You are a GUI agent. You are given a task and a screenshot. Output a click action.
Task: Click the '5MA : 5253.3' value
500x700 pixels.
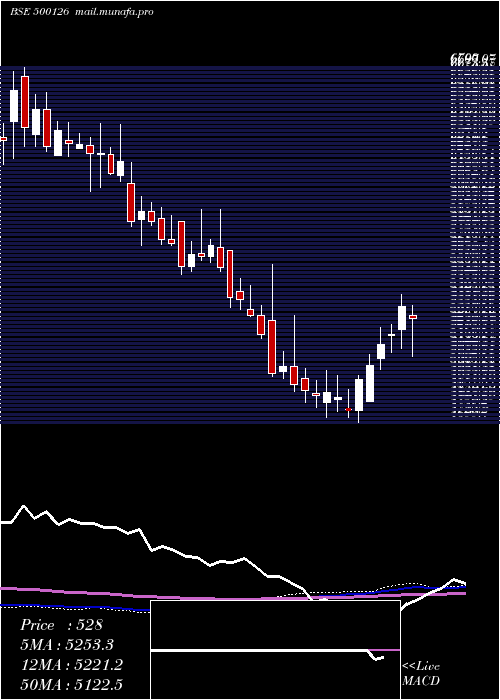point(67,645)
